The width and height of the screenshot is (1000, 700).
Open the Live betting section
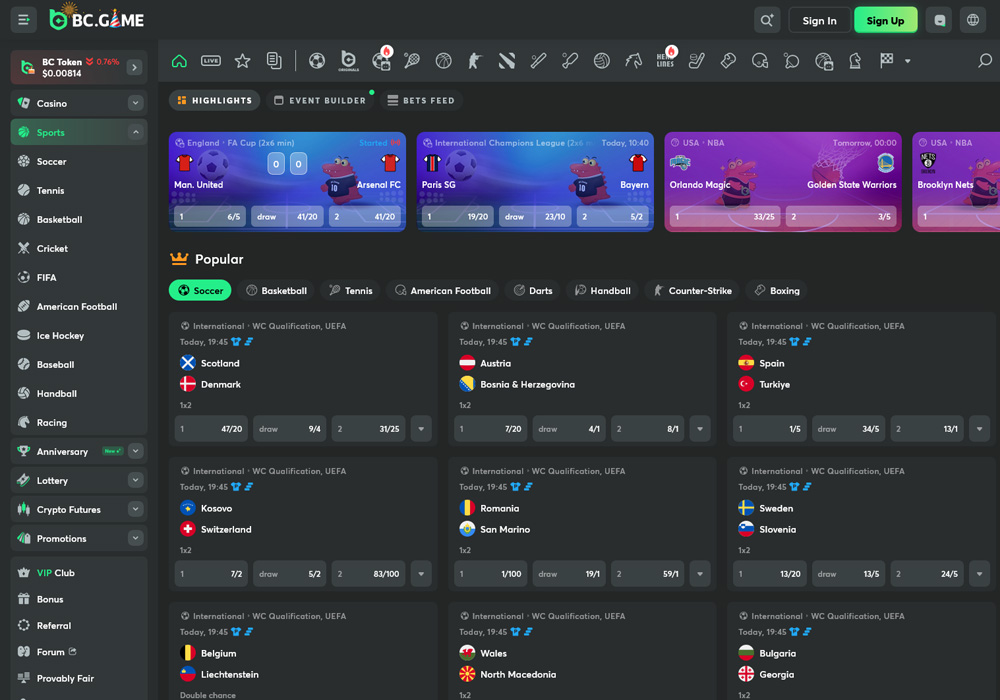[x=211, y=61]
